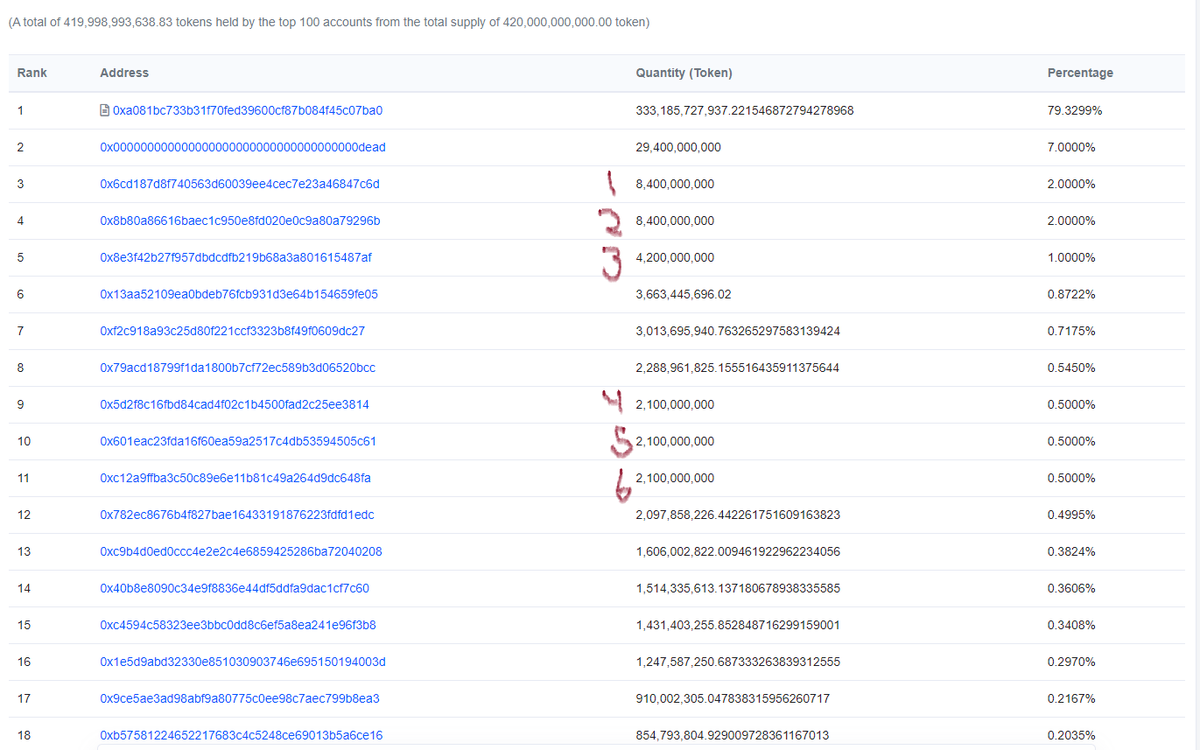Click the Percentage column header

1080,73
